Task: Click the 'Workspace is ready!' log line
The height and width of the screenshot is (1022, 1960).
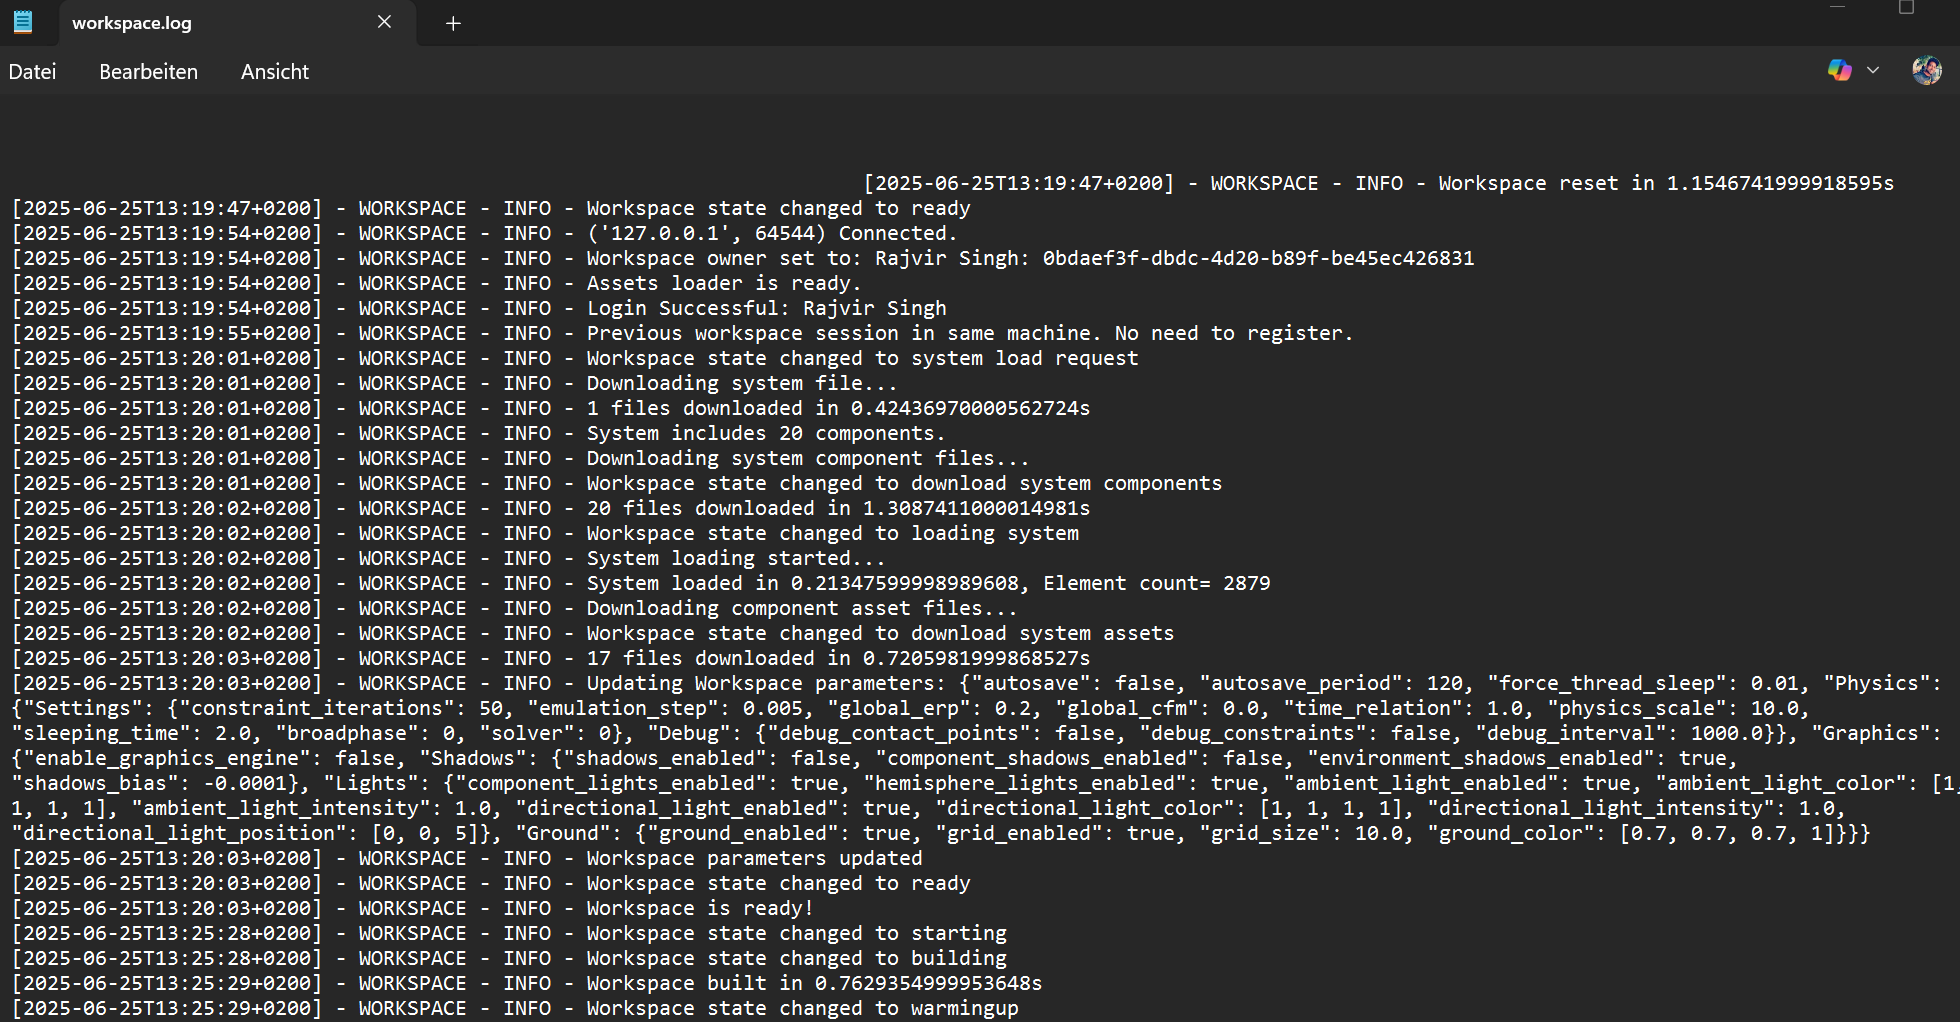Action: pyautogui.click(x=699, y=909)
